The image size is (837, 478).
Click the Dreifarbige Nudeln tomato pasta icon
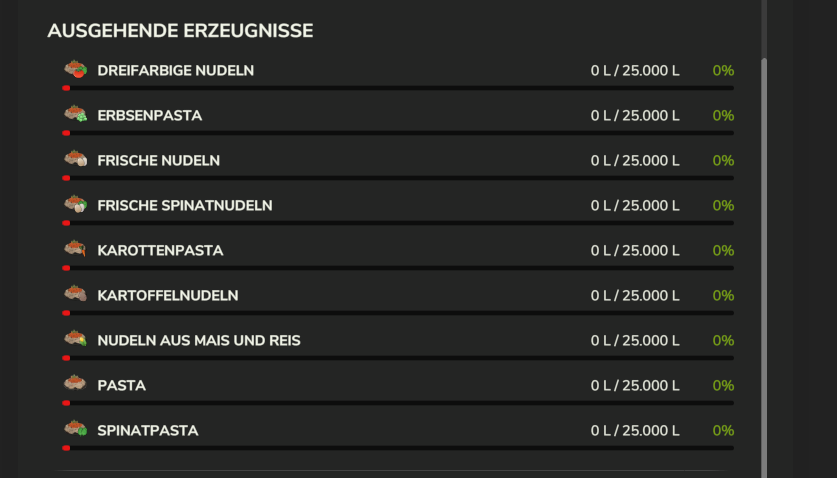coord(75,69)
